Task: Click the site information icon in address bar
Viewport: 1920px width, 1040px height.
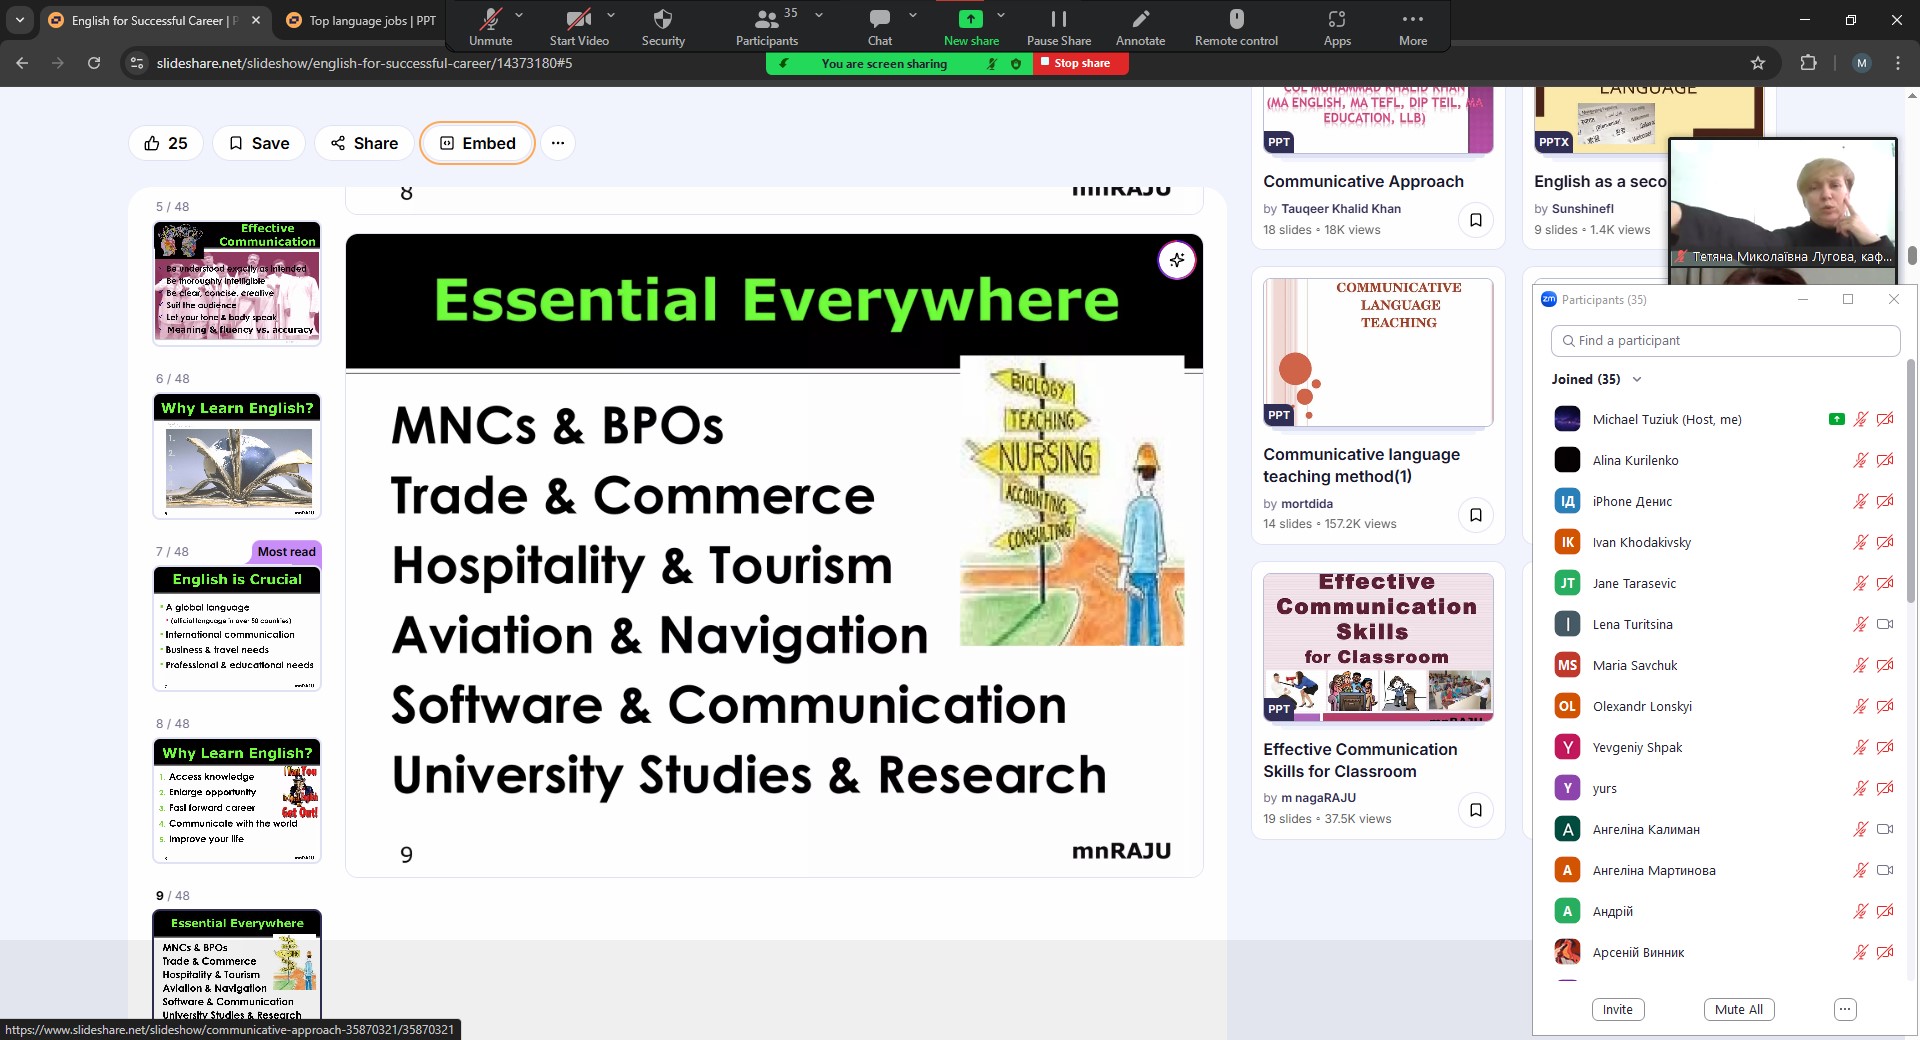Action: pyautogui.click(x=137, y=63)
